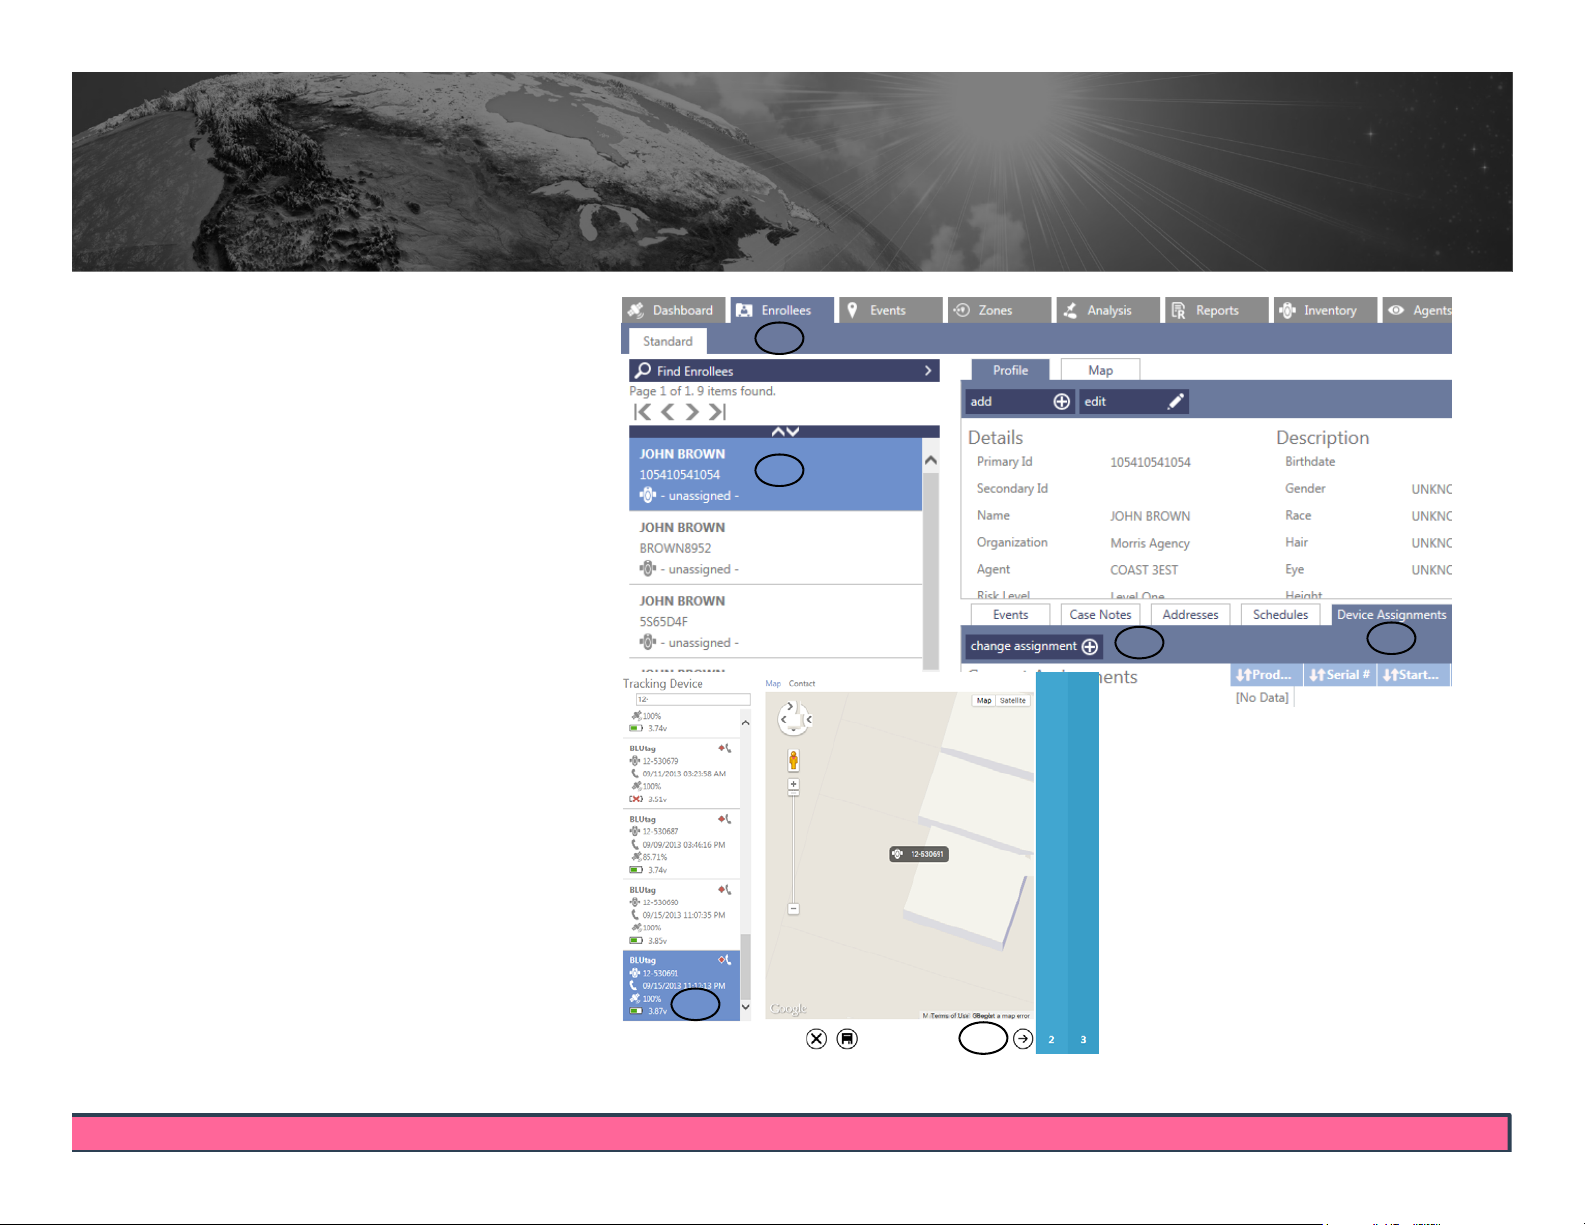Image resolution: width=1585 pixels, height=1225 pixels.
Task: Click device list scrollbar down arrow
Action: 746,1007
